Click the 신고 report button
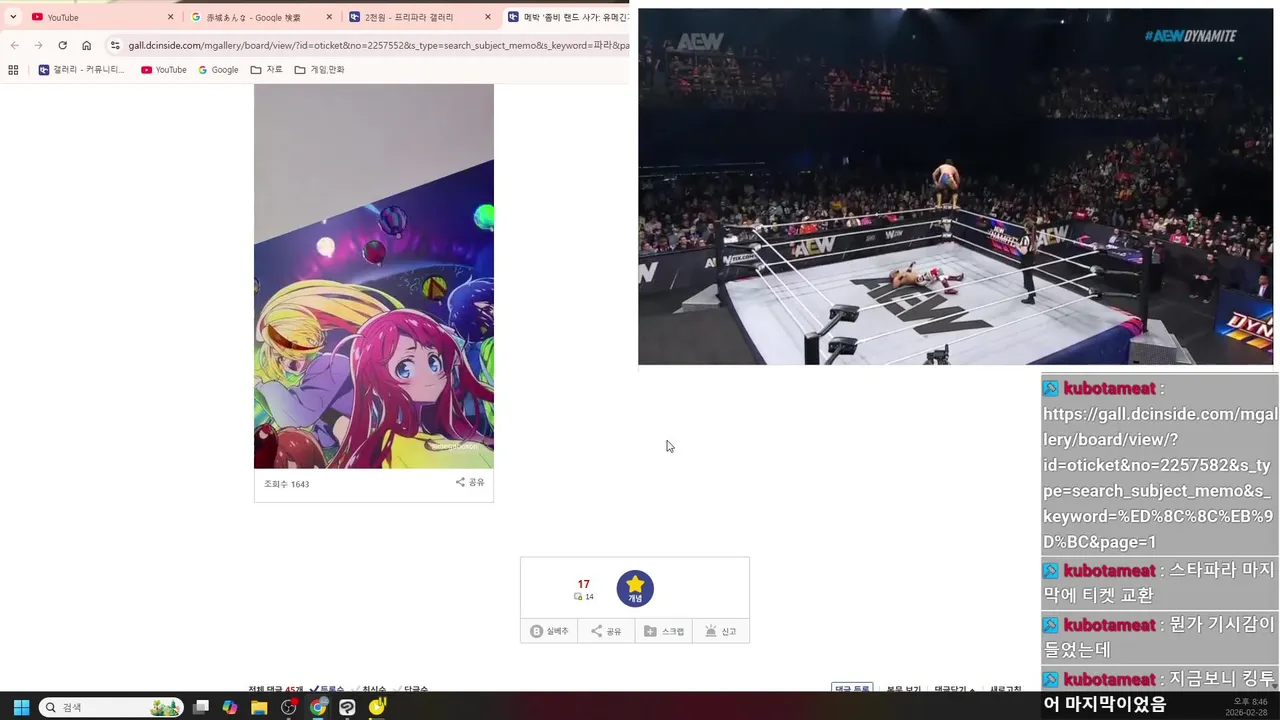The width and height of the screenshot is (1280, 720). (x=720, y=631)
